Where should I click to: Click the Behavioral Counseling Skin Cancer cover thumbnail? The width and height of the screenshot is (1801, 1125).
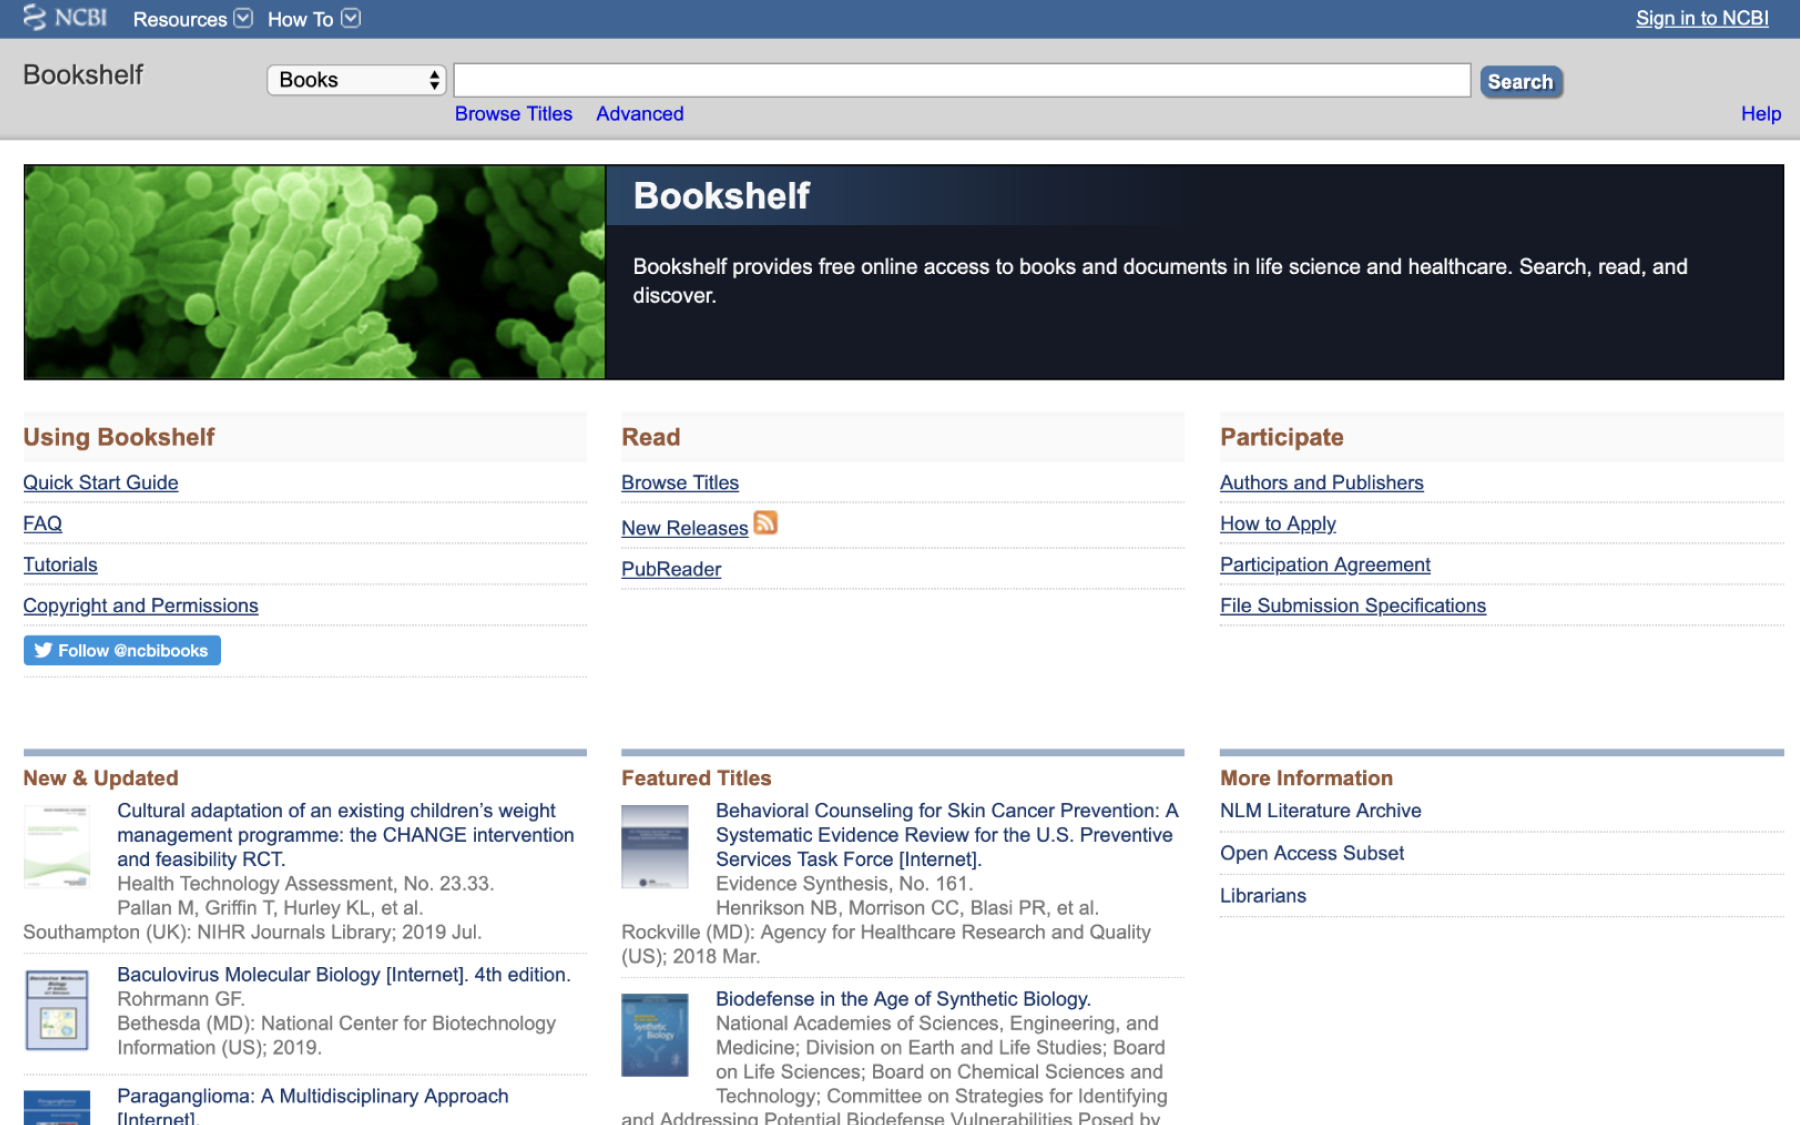pos(655,846)
